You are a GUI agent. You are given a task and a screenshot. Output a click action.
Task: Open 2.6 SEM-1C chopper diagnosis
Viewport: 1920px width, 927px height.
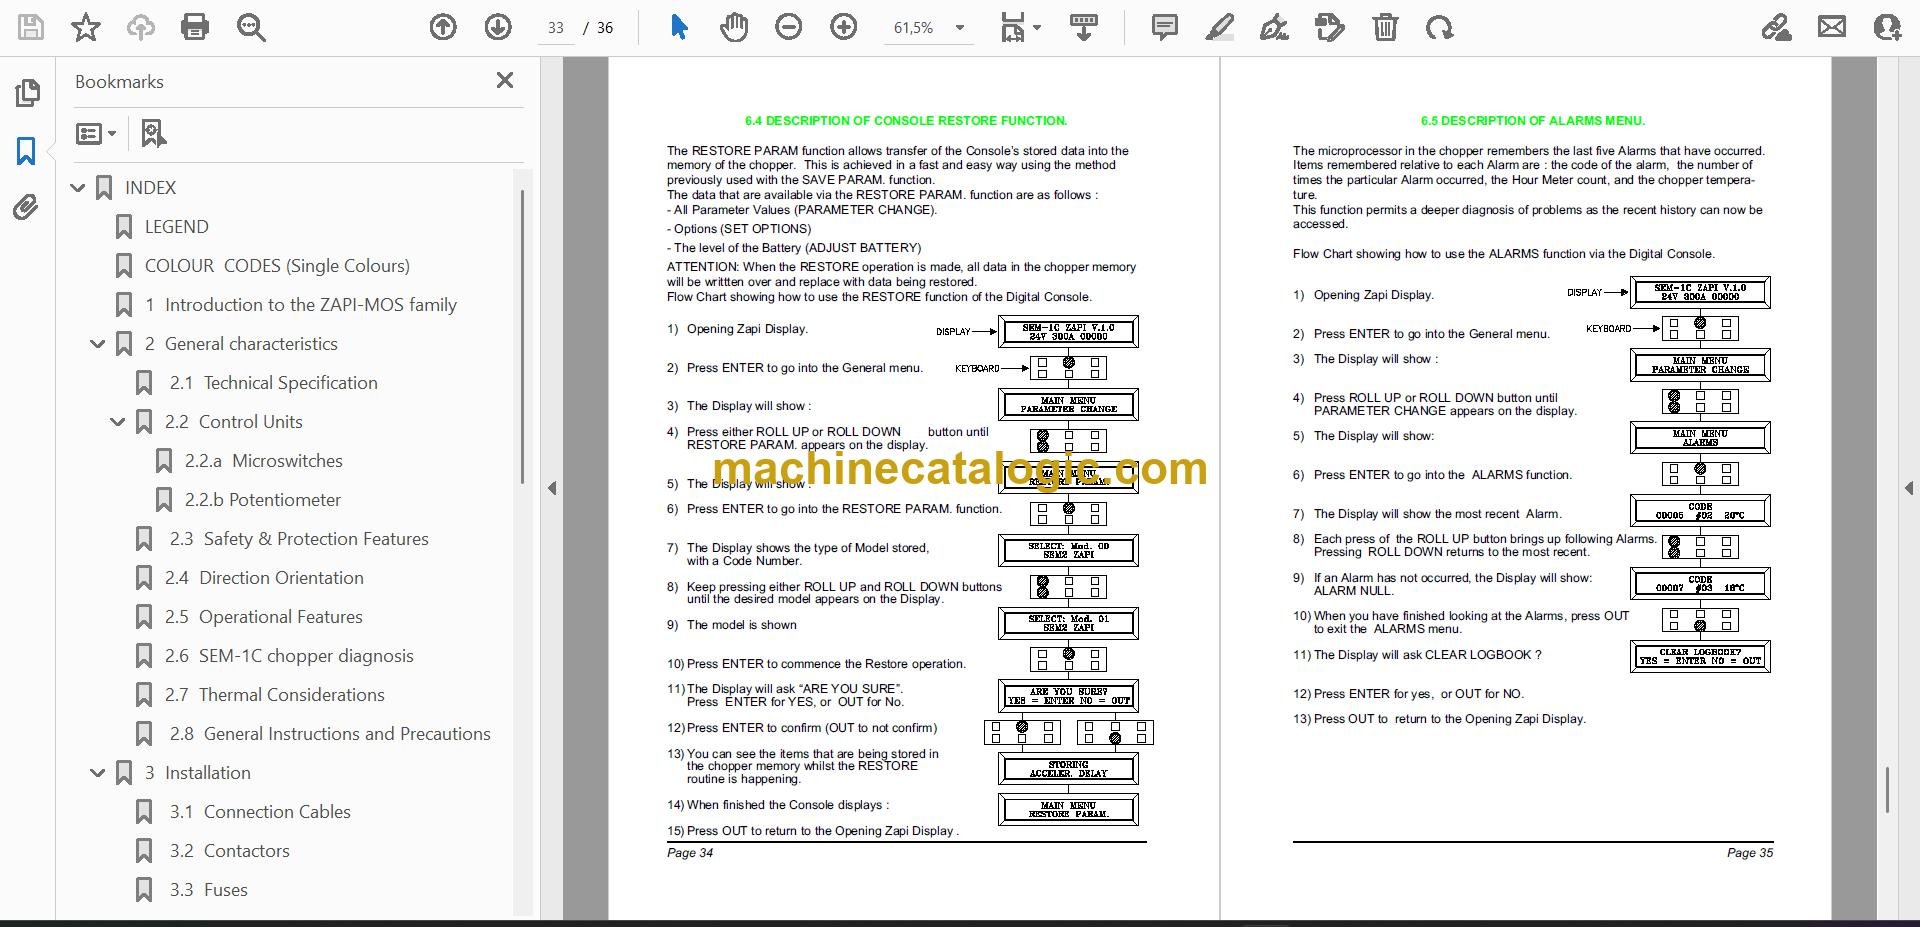point(289,656)
